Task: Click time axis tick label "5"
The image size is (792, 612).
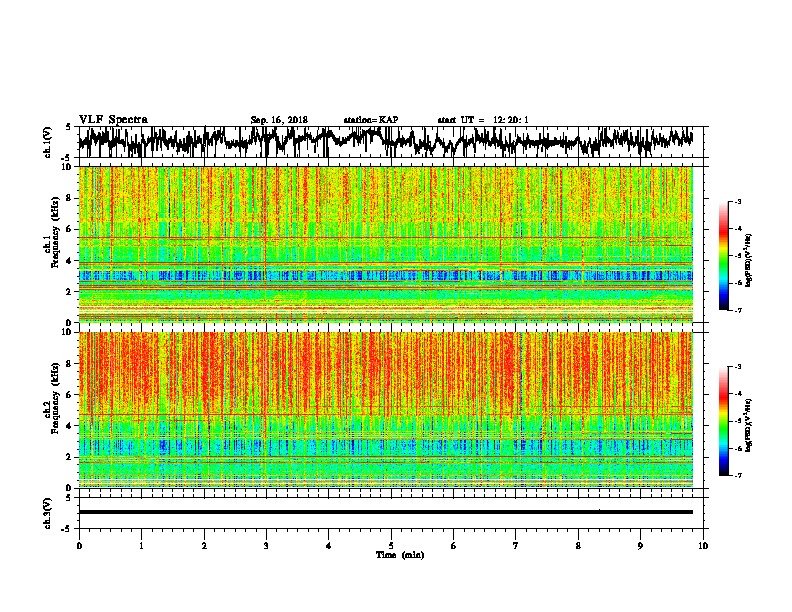Action: (x=391, y=546)
